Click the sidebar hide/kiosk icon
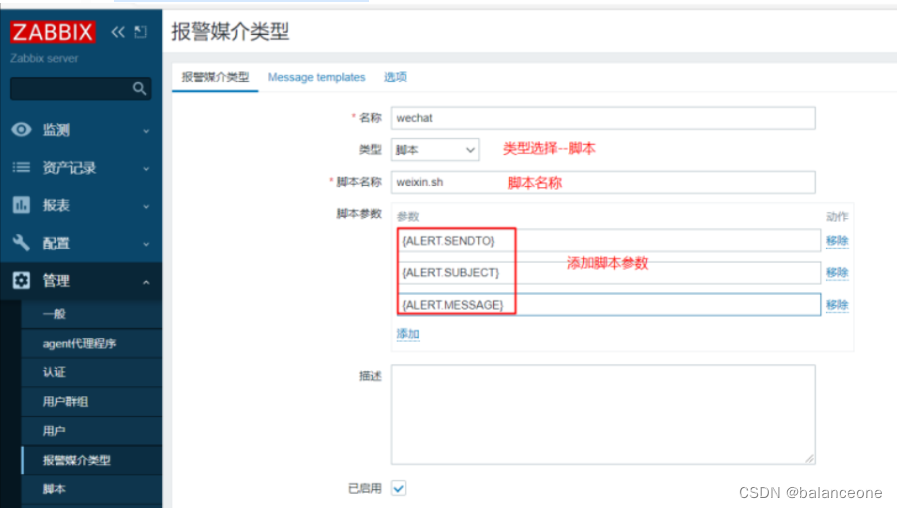Viewport: 897px width, 508px height. click(x=141, y=32)
